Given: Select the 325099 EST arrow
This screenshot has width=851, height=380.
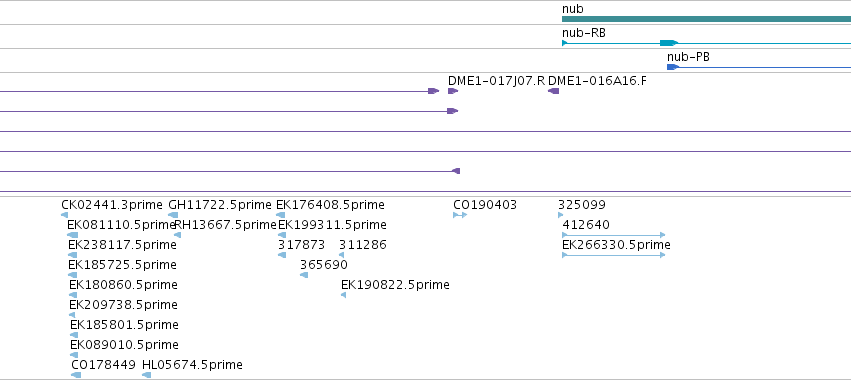Looking at the screenshot, I should pyautogui.click(x=561, y=215).
